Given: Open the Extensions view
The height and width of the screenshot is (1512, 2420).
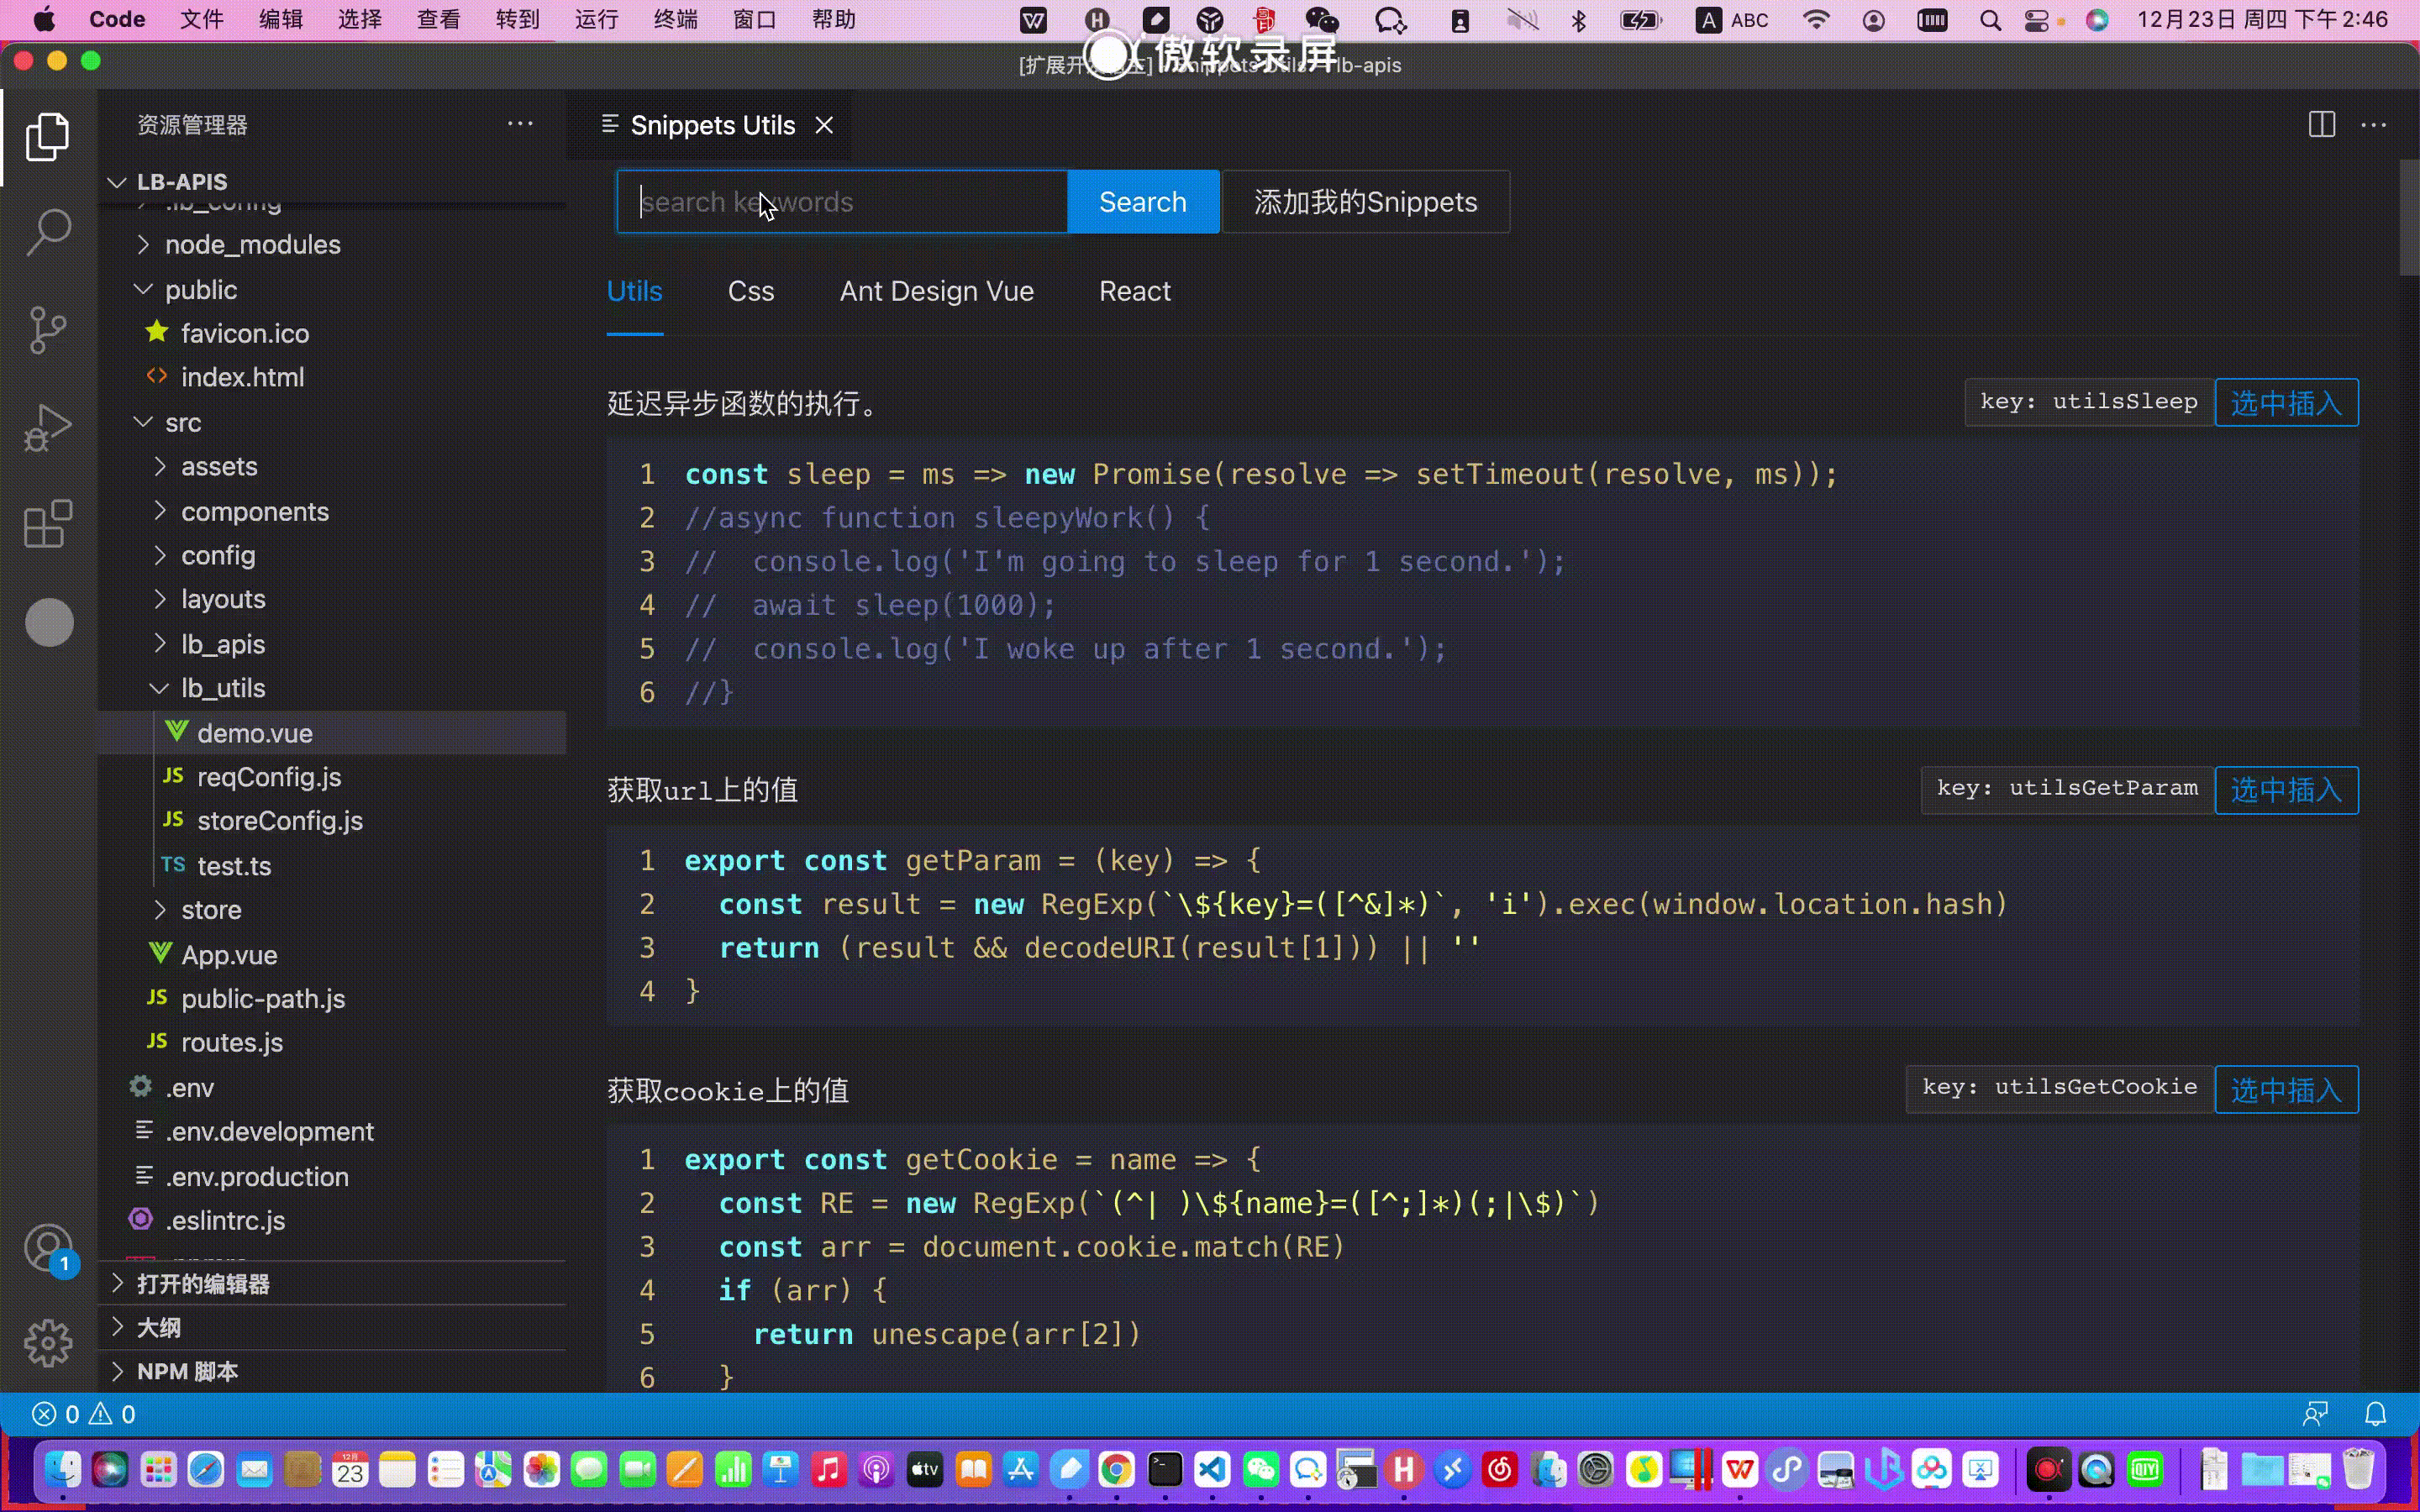Looking at the screenshot, I should coord(48,524).
